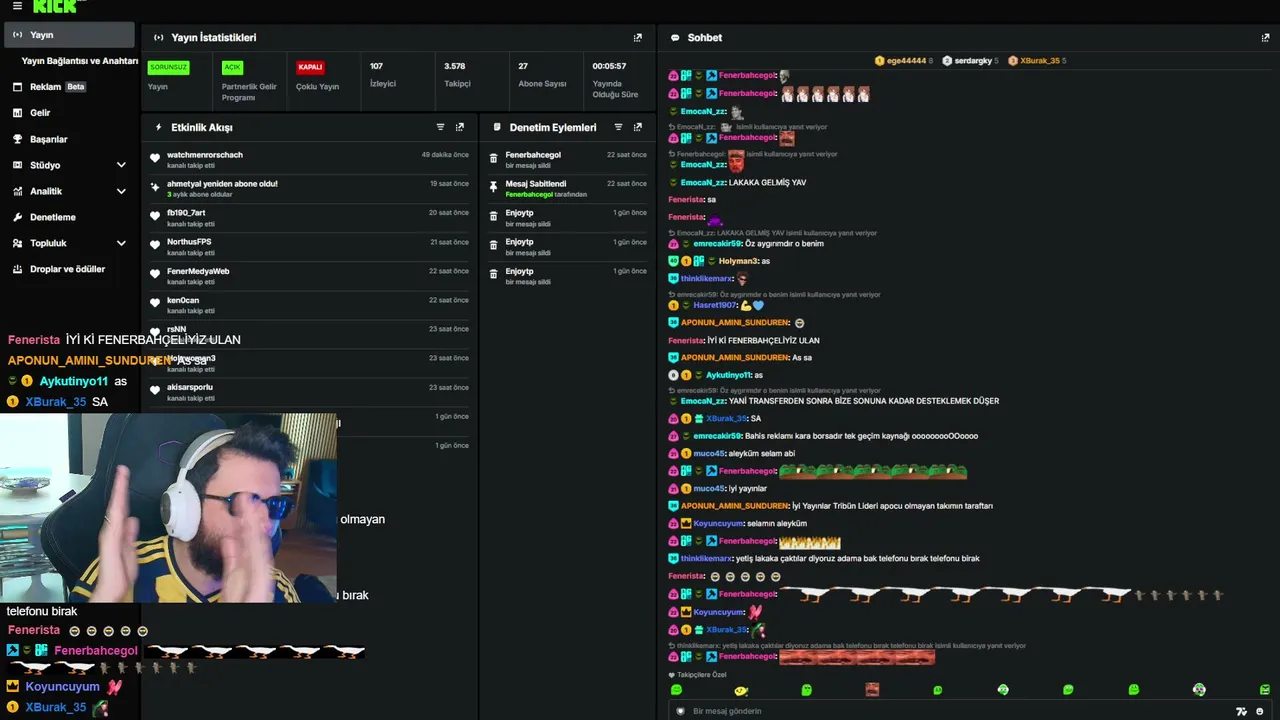Click the Topluluk people icon
The height and width of the screenshot is (720, 1280).
(x=17, y=243)
